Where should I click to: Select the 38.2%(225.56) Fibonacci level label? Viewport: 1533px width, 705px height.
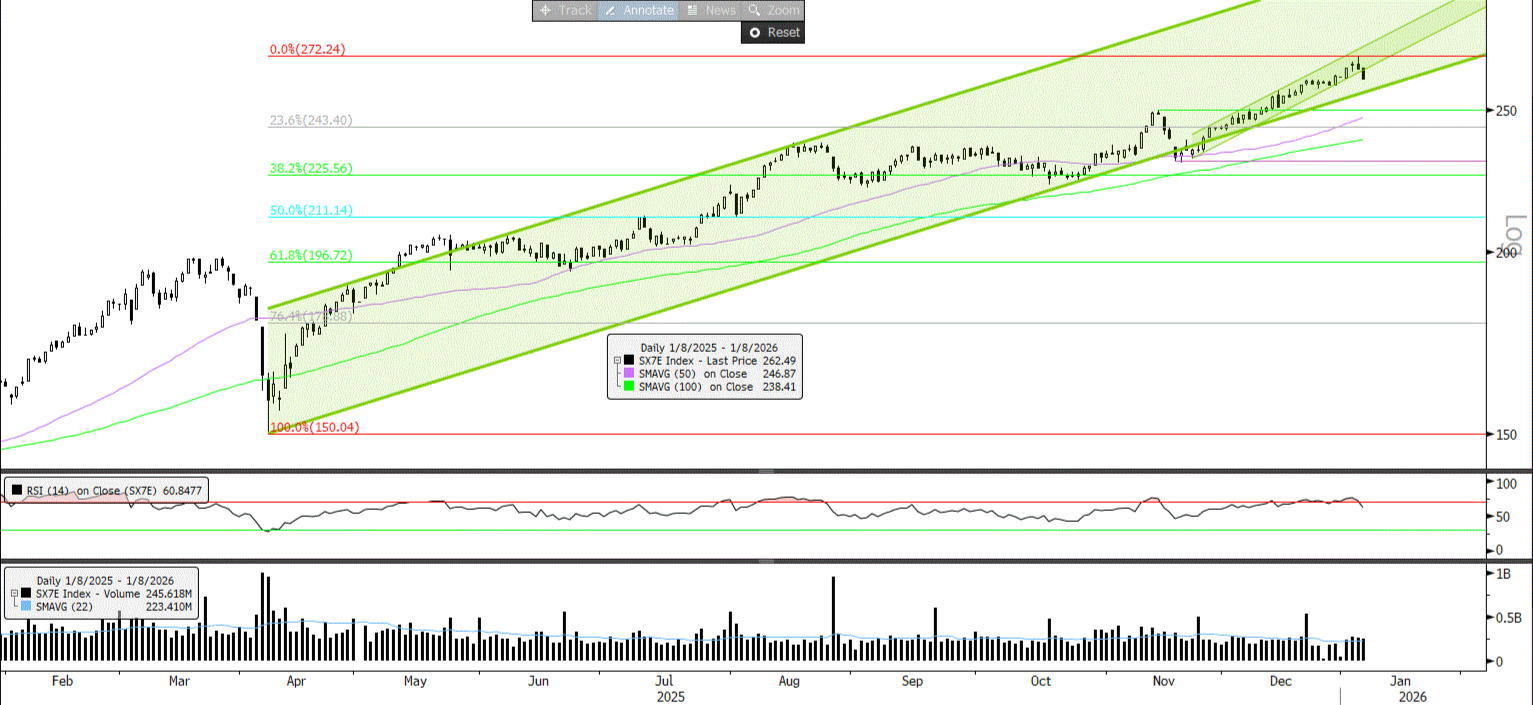pyautogui.click(x=310, y=169)
